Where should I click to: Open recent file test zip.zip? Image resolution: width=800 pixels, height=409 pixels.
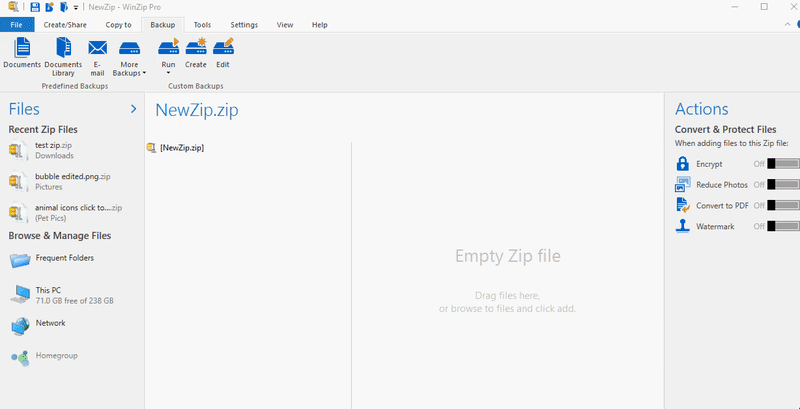pyautogui.click(x=54, y=145)
